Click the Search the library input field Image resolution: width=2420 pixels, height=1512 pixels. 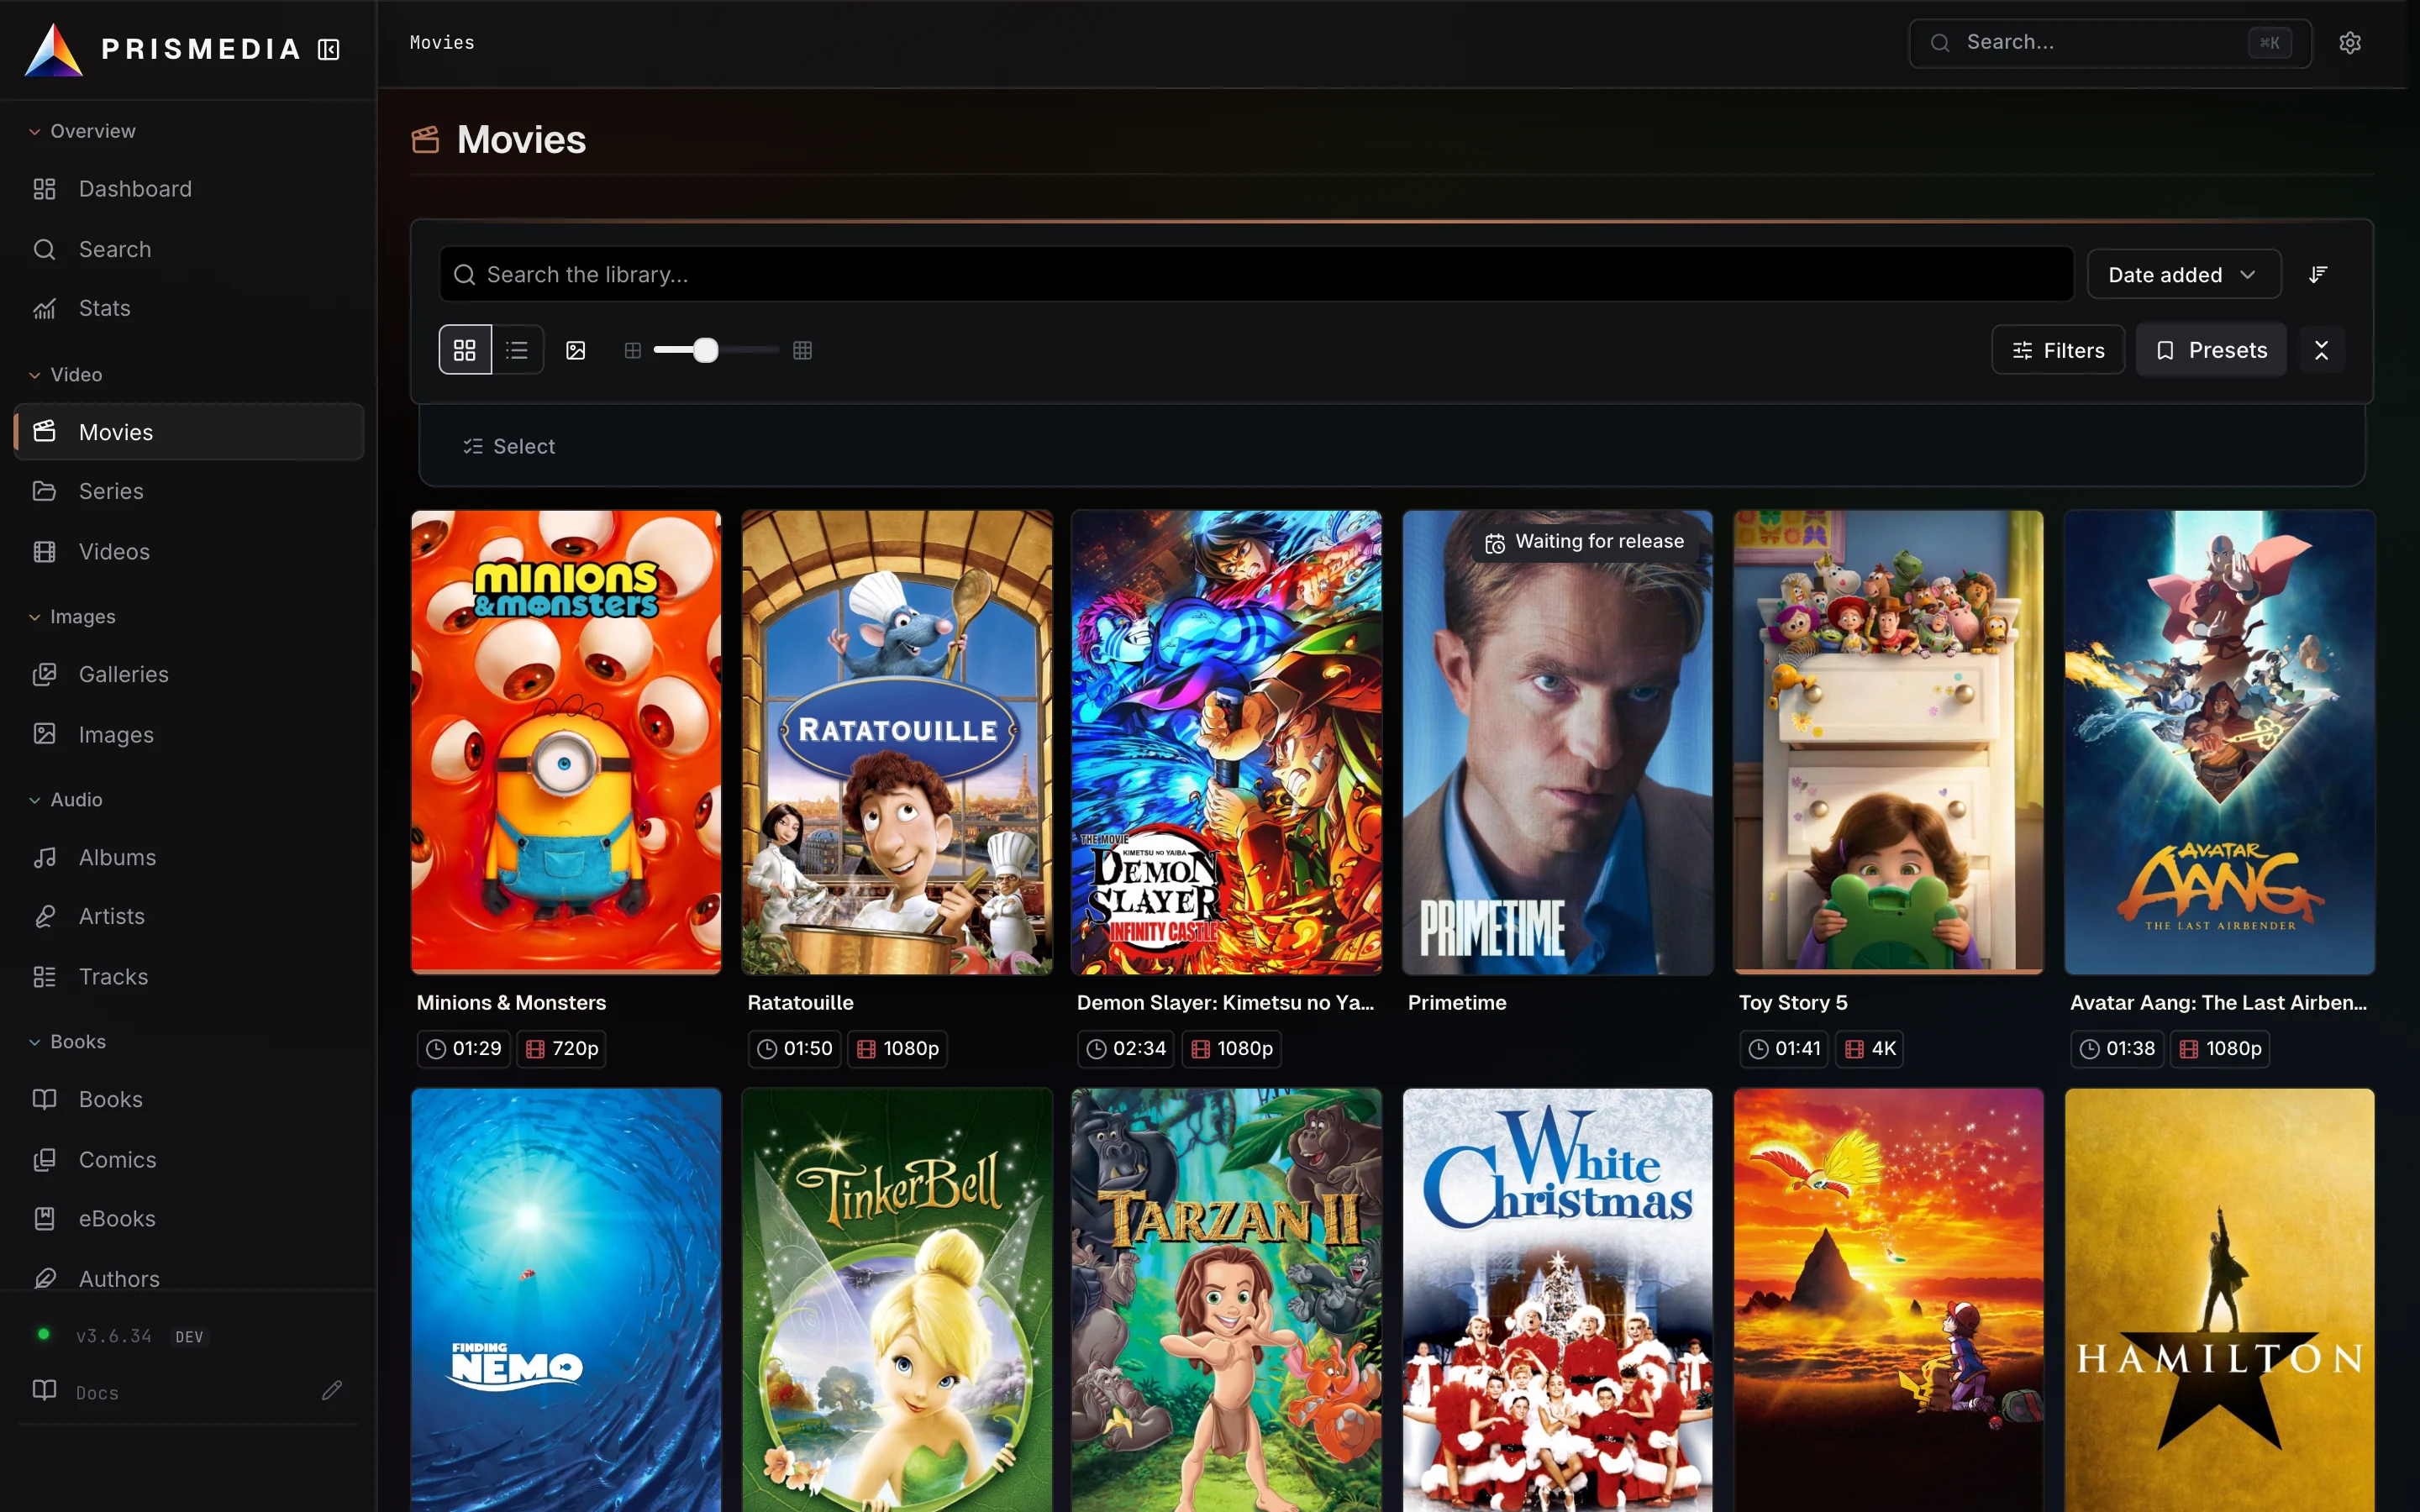point(1256,274)
